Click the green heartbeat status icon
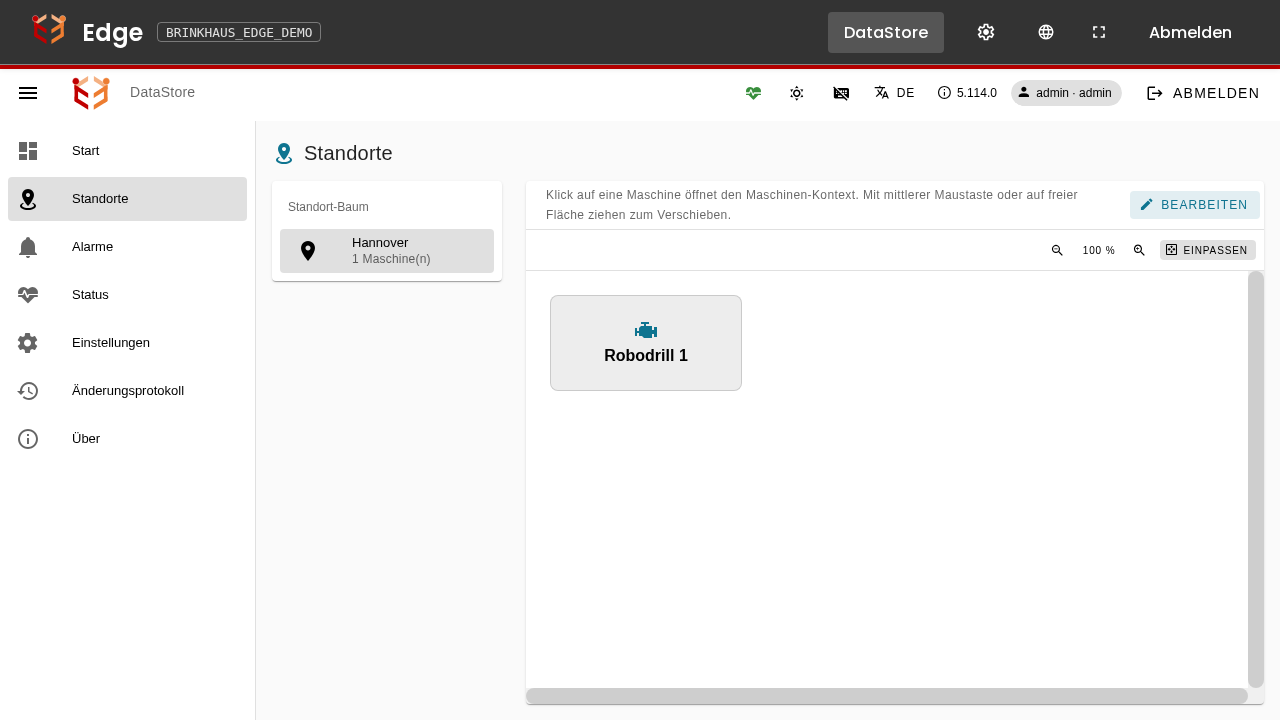The height and width of the screenshot is (720, 1280). click(x=753, y=93)
